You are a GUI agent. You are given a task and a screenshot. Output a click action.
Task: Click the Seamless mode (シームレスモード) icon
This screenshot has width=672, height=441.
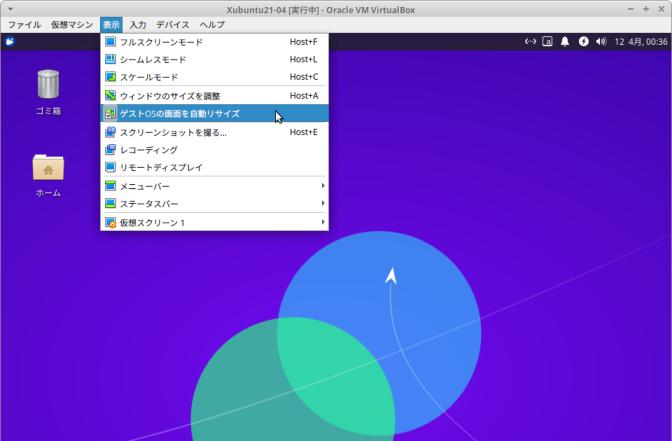coord(111,59)
